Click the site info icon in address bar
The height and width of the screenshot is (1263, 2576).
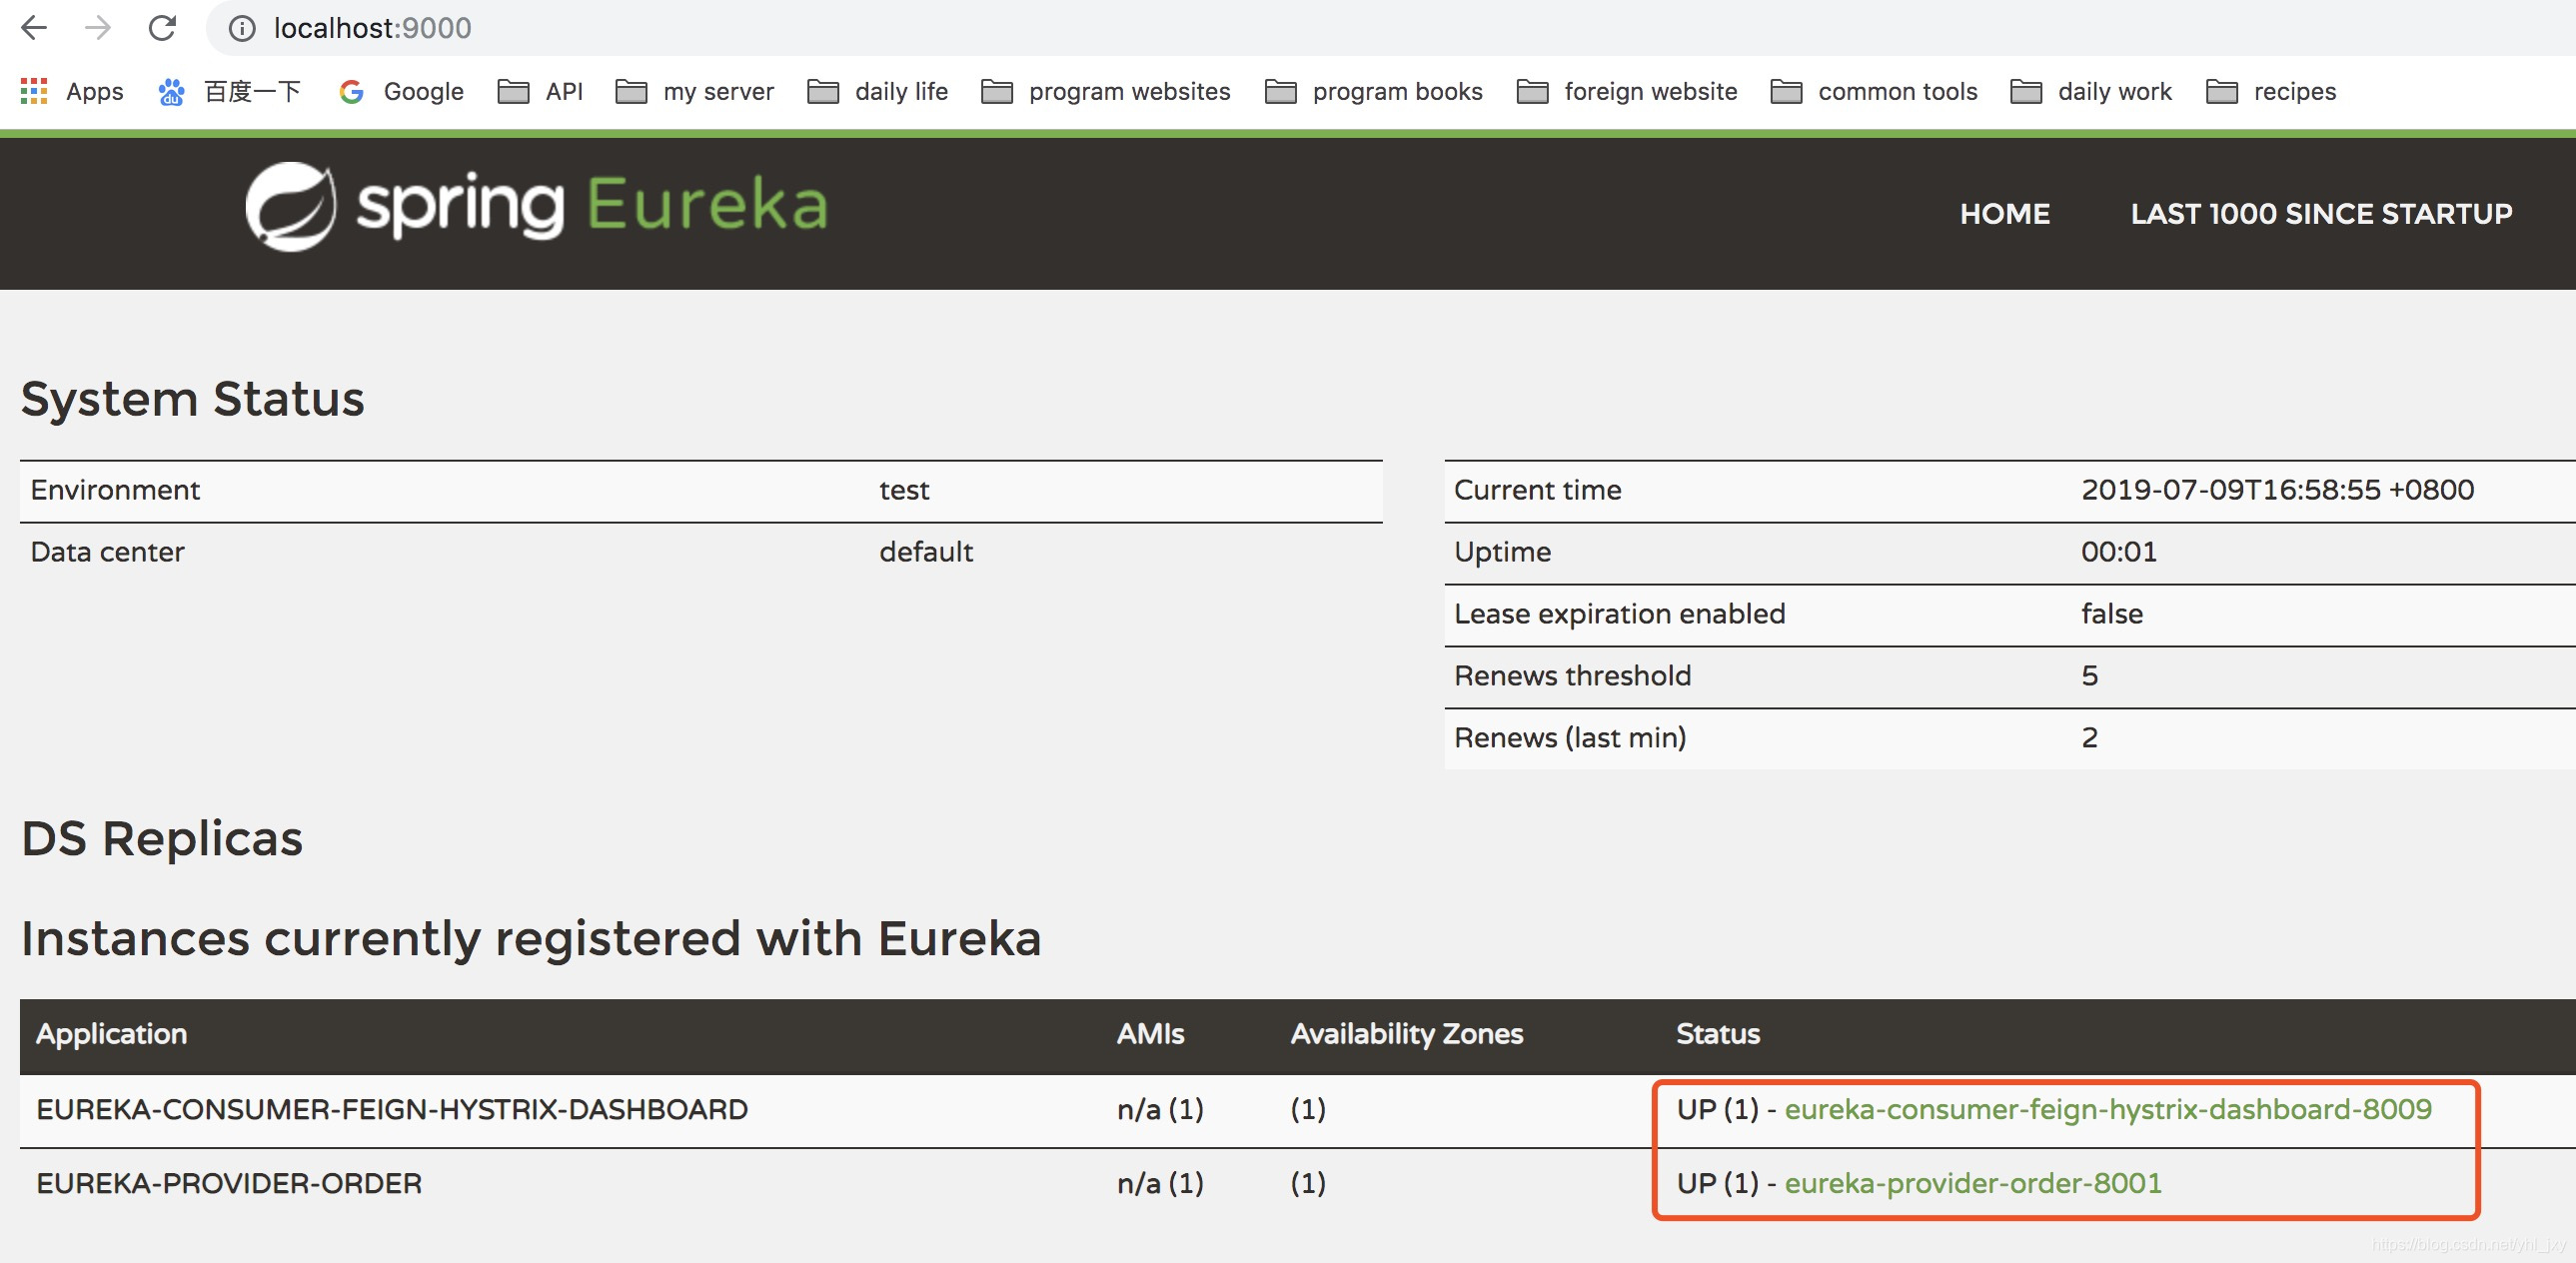pos(242,28)
